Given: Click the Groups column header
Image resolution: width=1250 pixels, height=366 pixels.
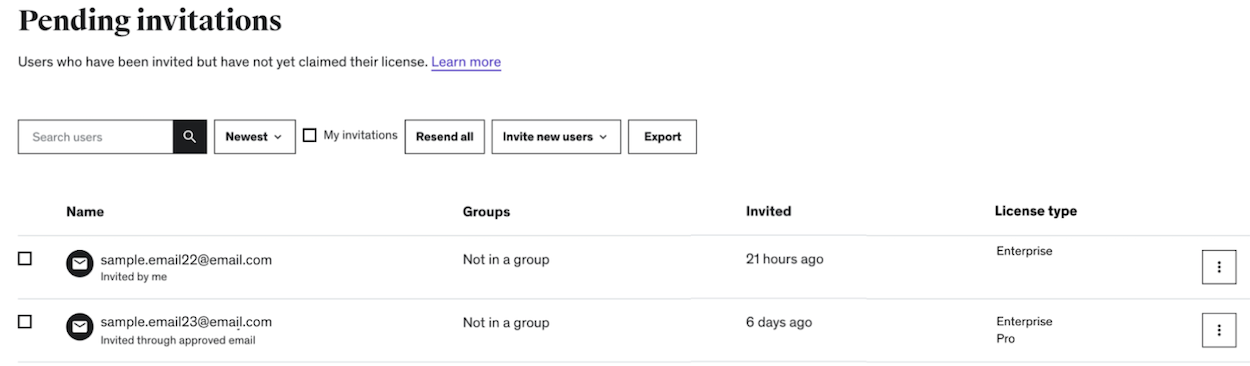Looking at the screenshot, I should coord(486,211).
